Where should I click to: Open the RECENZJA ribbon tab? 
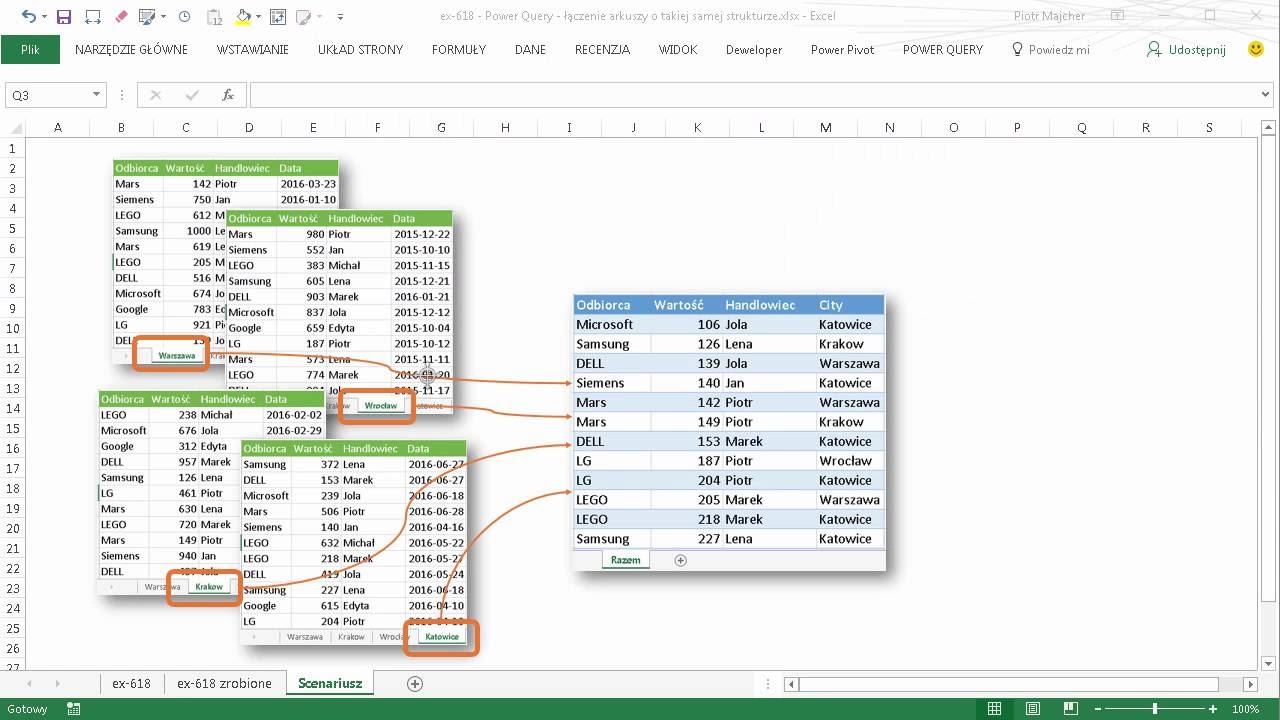pyautogui.click(x=602, y=49)
